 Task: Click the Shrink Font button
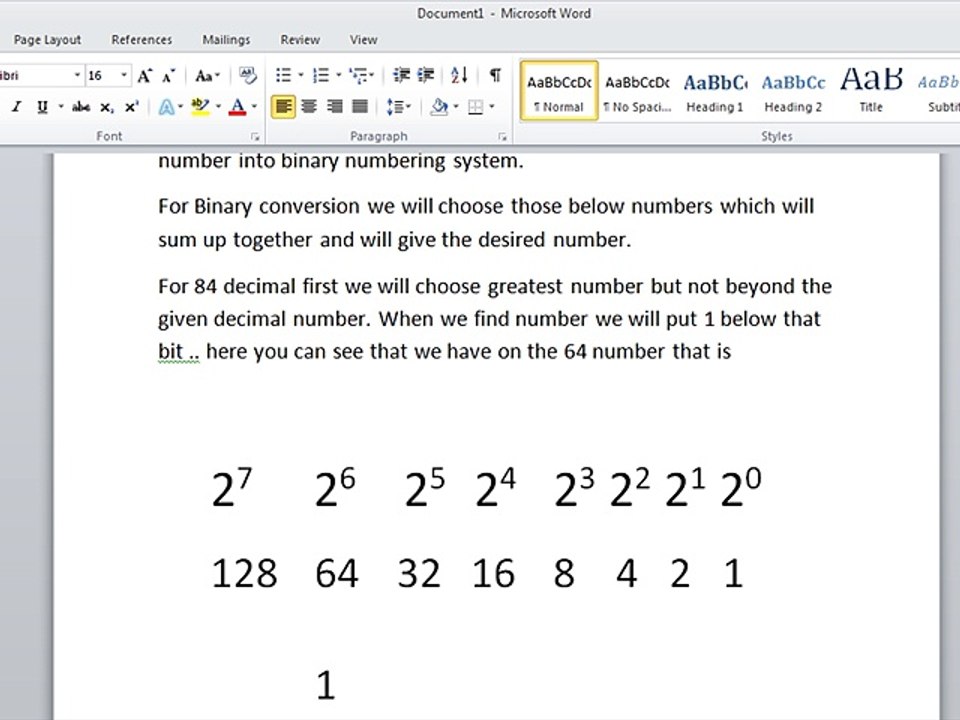click(168, 76)
